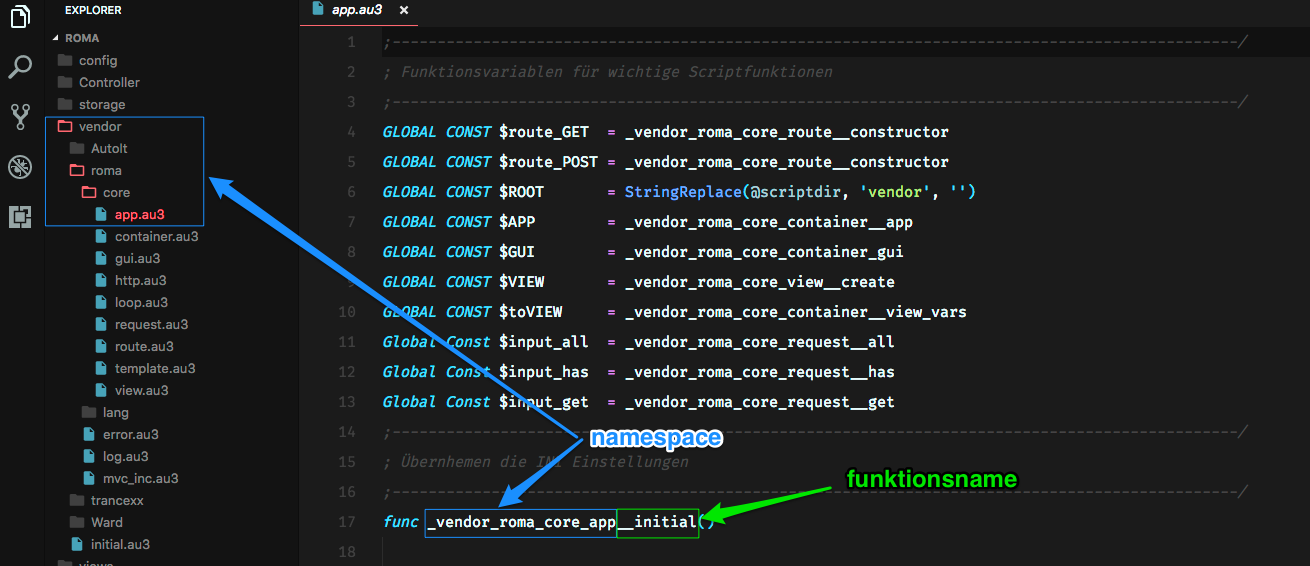
Task: Open the Extensions icon in activity bar
Action: click(x=20, y=216)
